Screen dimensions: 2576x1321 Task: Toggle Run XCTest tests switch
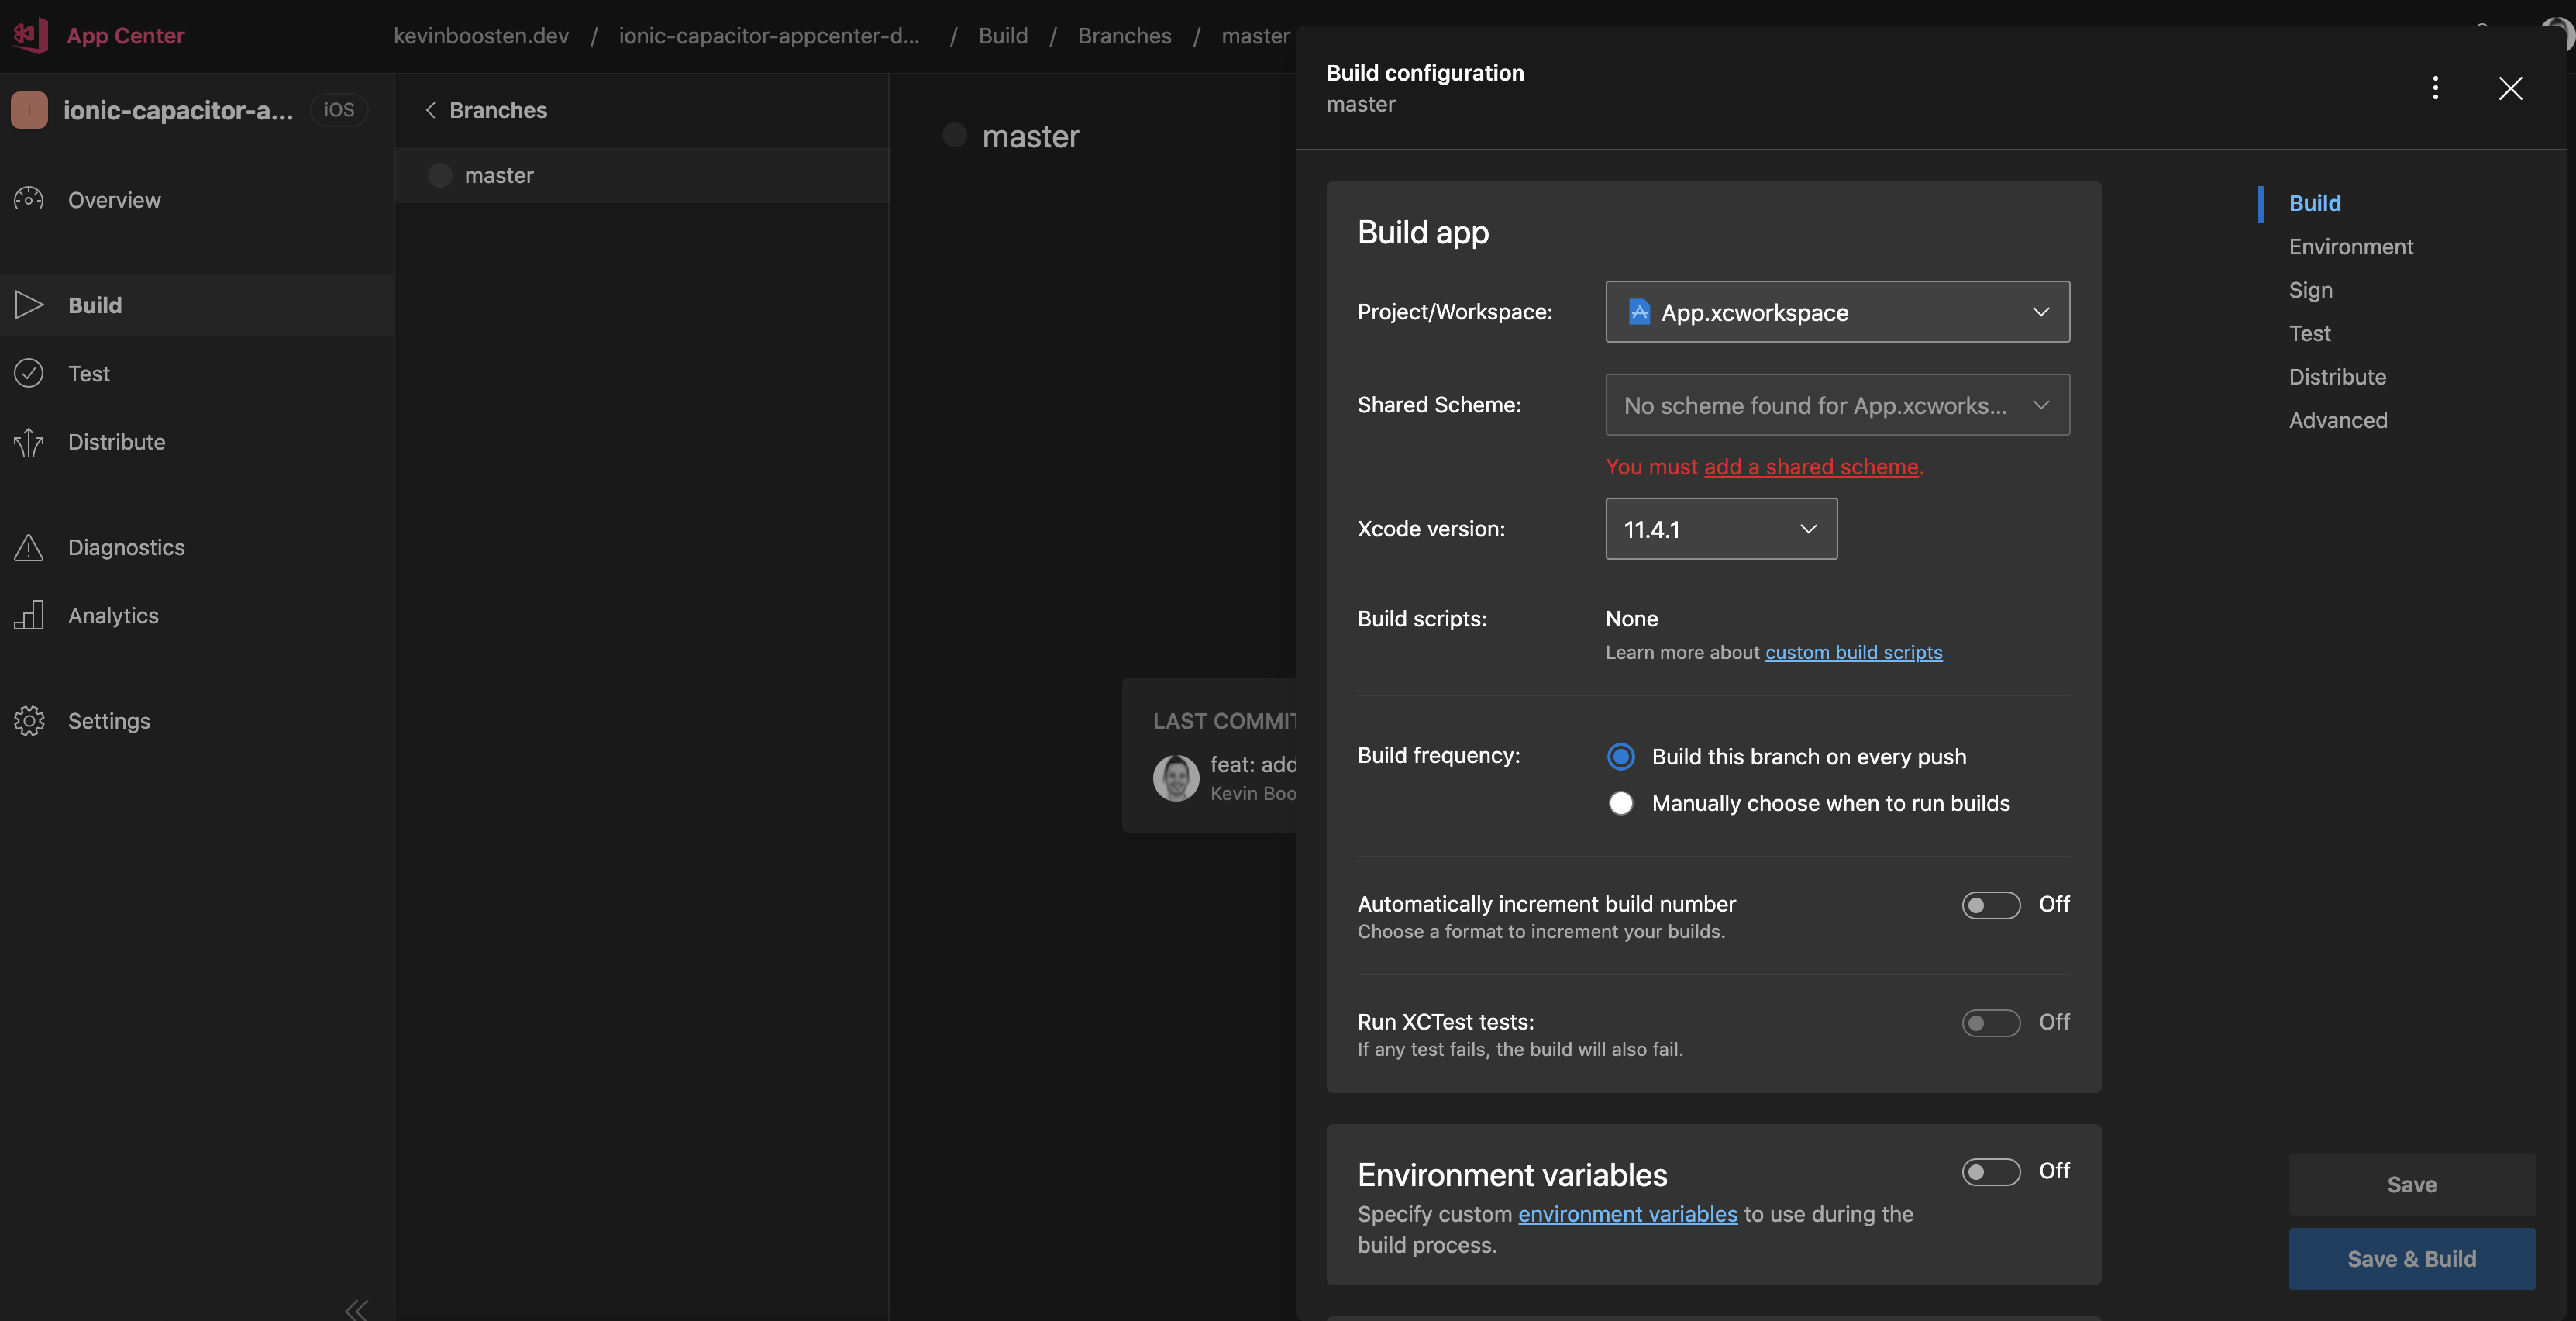pyautogui.click(x=1990, y=1023)
